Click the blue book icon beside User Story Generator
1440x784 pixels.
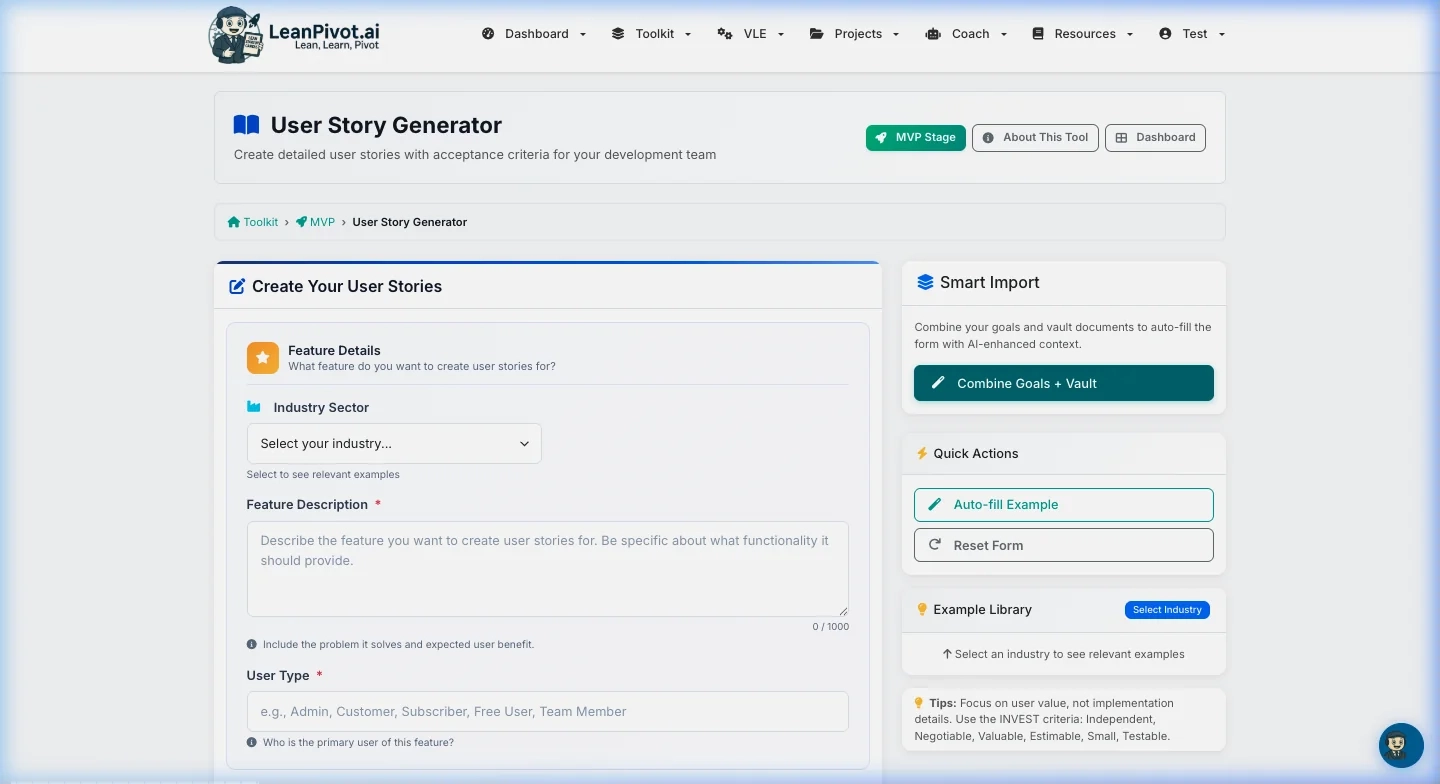pyautogui.click(x=246, y=125)
